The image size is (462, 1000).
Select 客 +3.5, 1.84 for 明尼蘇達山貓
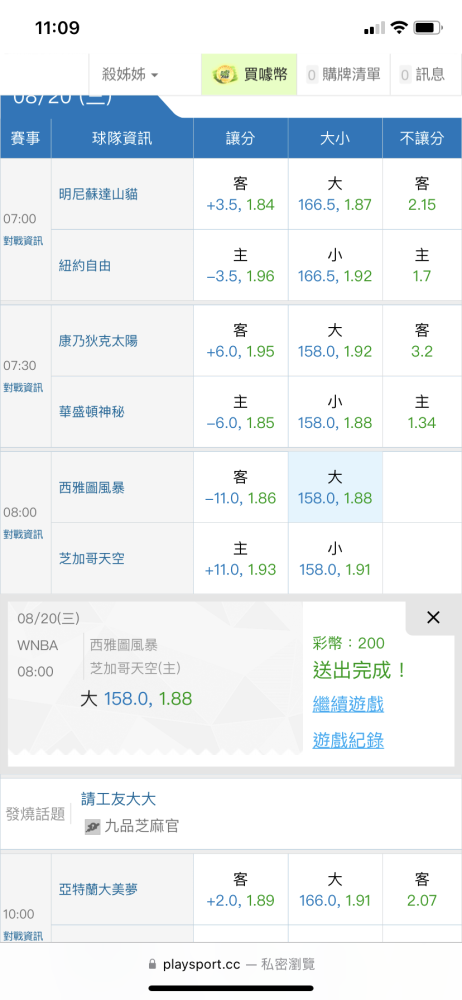click(x=241, y=194)
